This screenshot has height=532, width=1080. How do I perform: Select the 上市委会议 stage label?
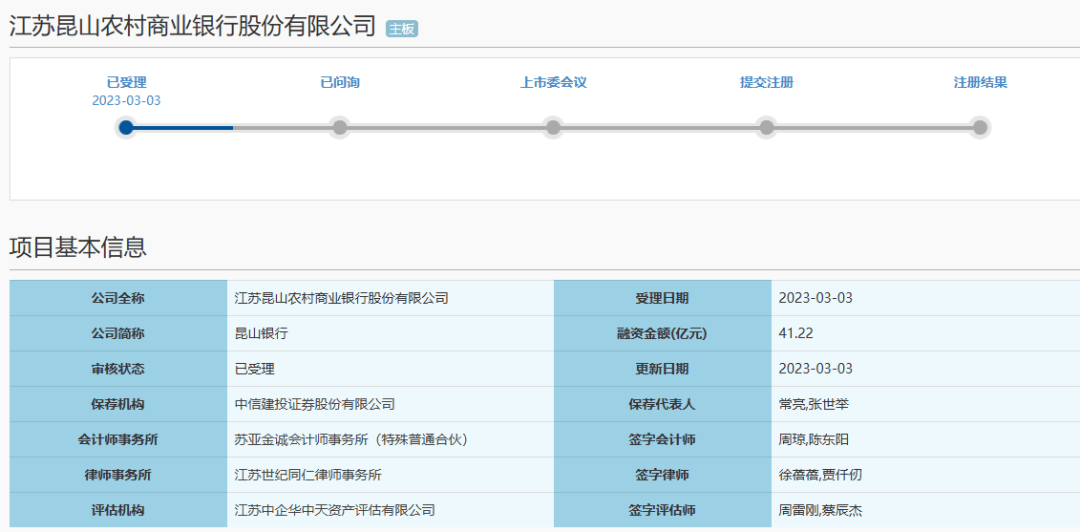click(553, 83)
